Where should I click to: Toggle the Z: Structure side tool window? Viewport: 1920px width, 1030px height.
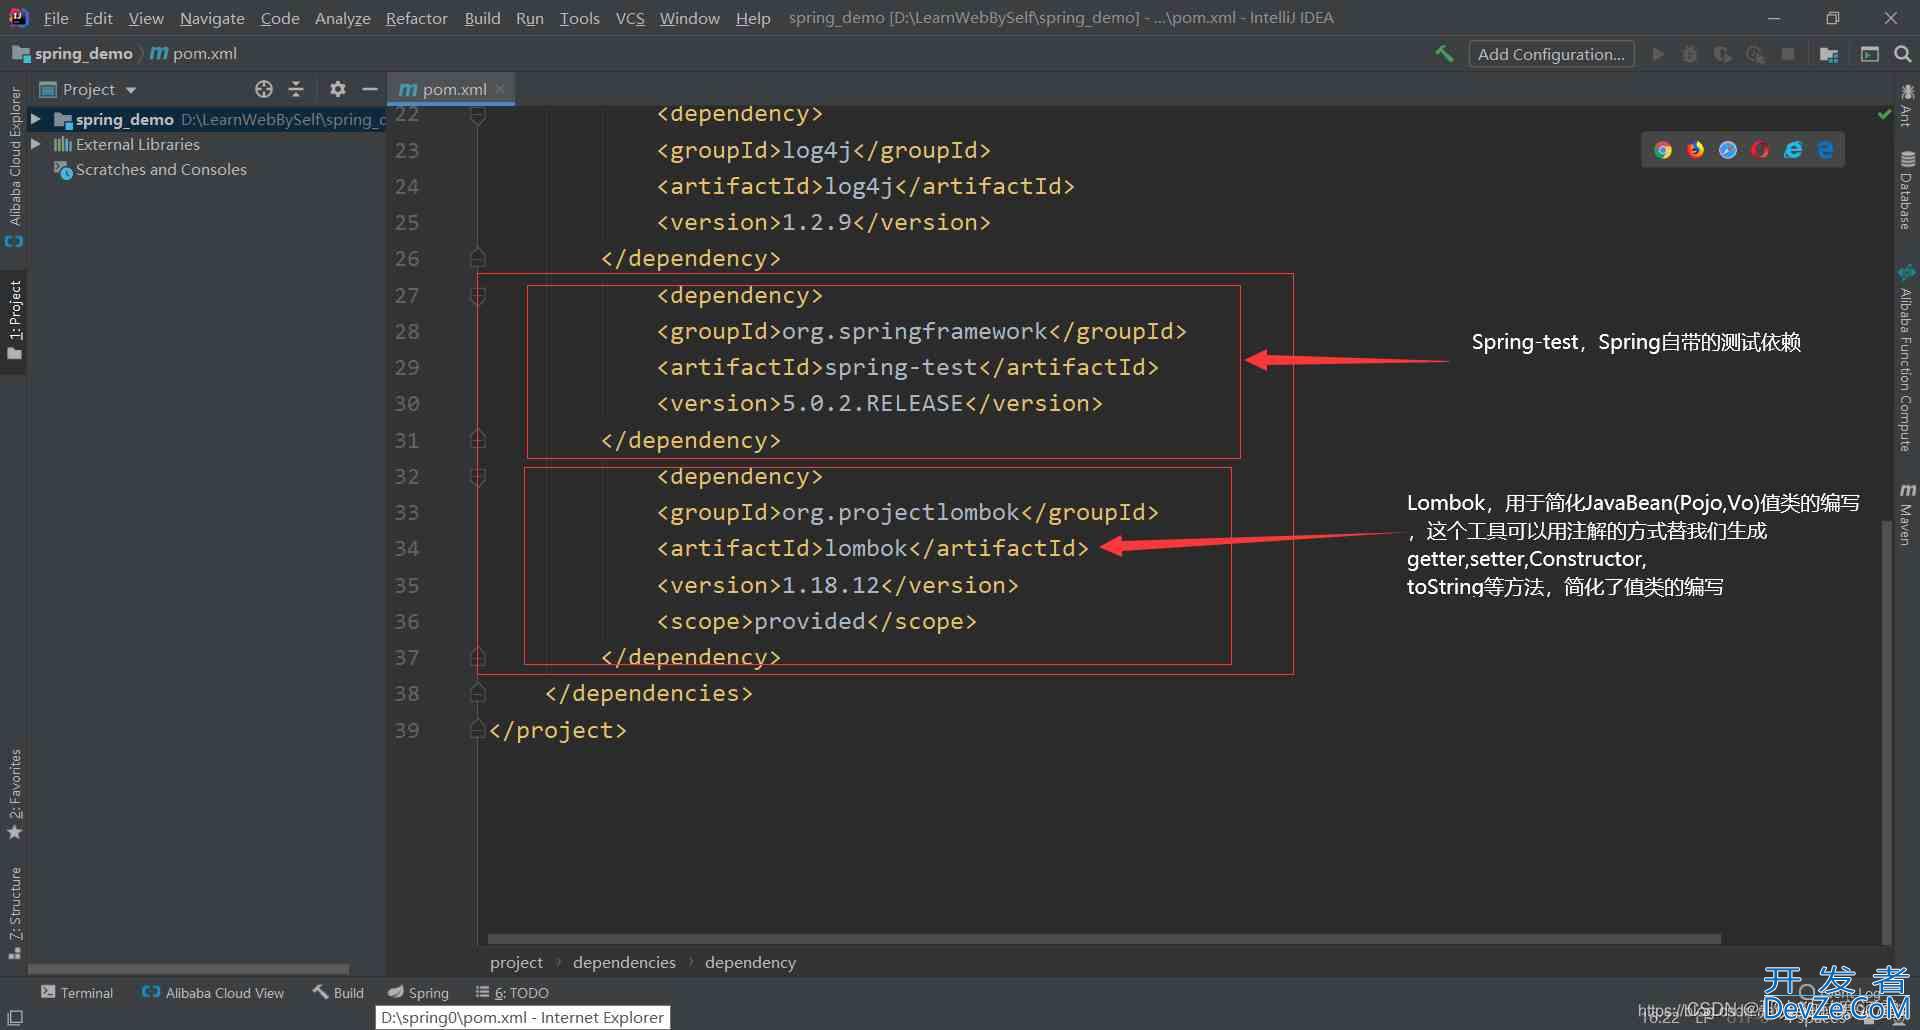click(14, 912)
